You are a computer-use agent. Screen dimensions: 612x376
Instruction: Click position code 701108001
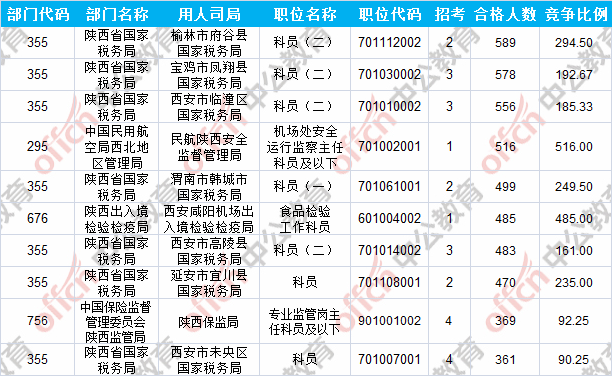click(x=390, y=282)
